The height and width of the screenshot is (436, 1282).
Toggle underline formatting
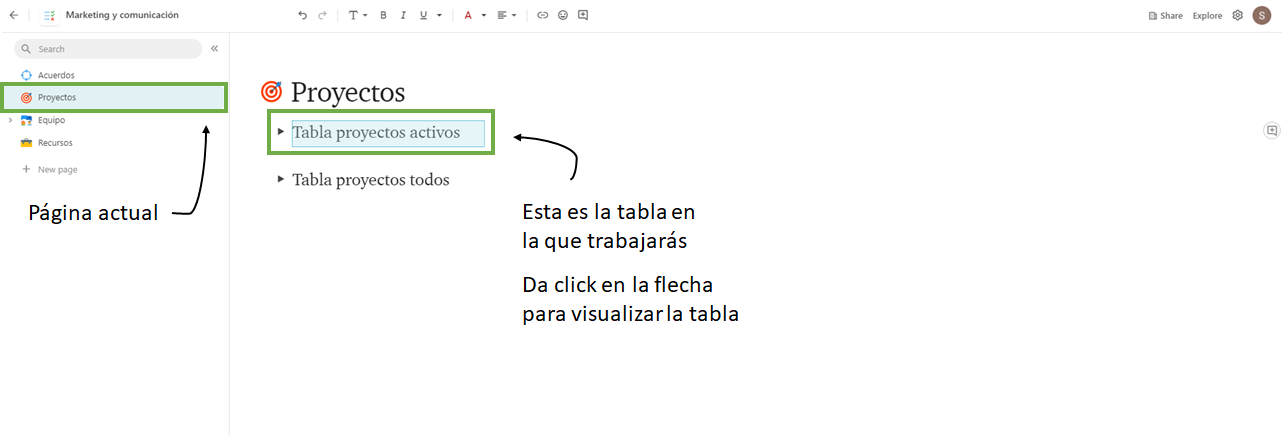point(423,15)
